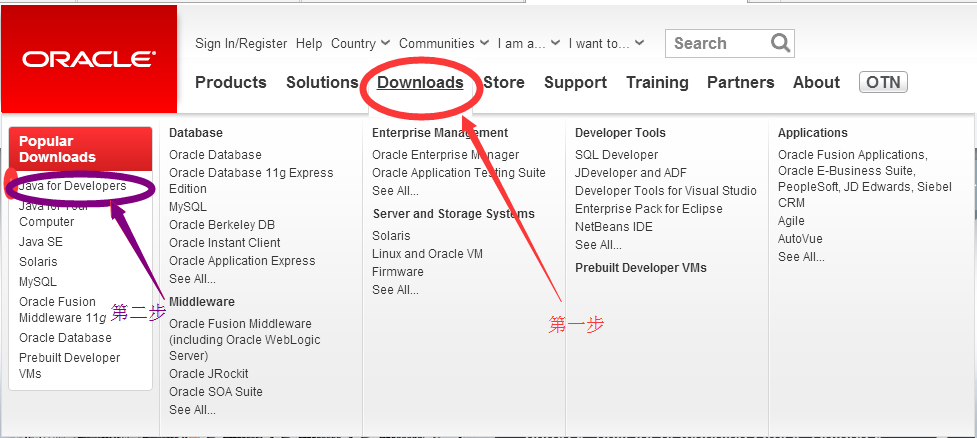Image resolution: width=977 pixels, height=438 pixels.
Task: Open SQL Developer link
Action: [x=616, y=155]
